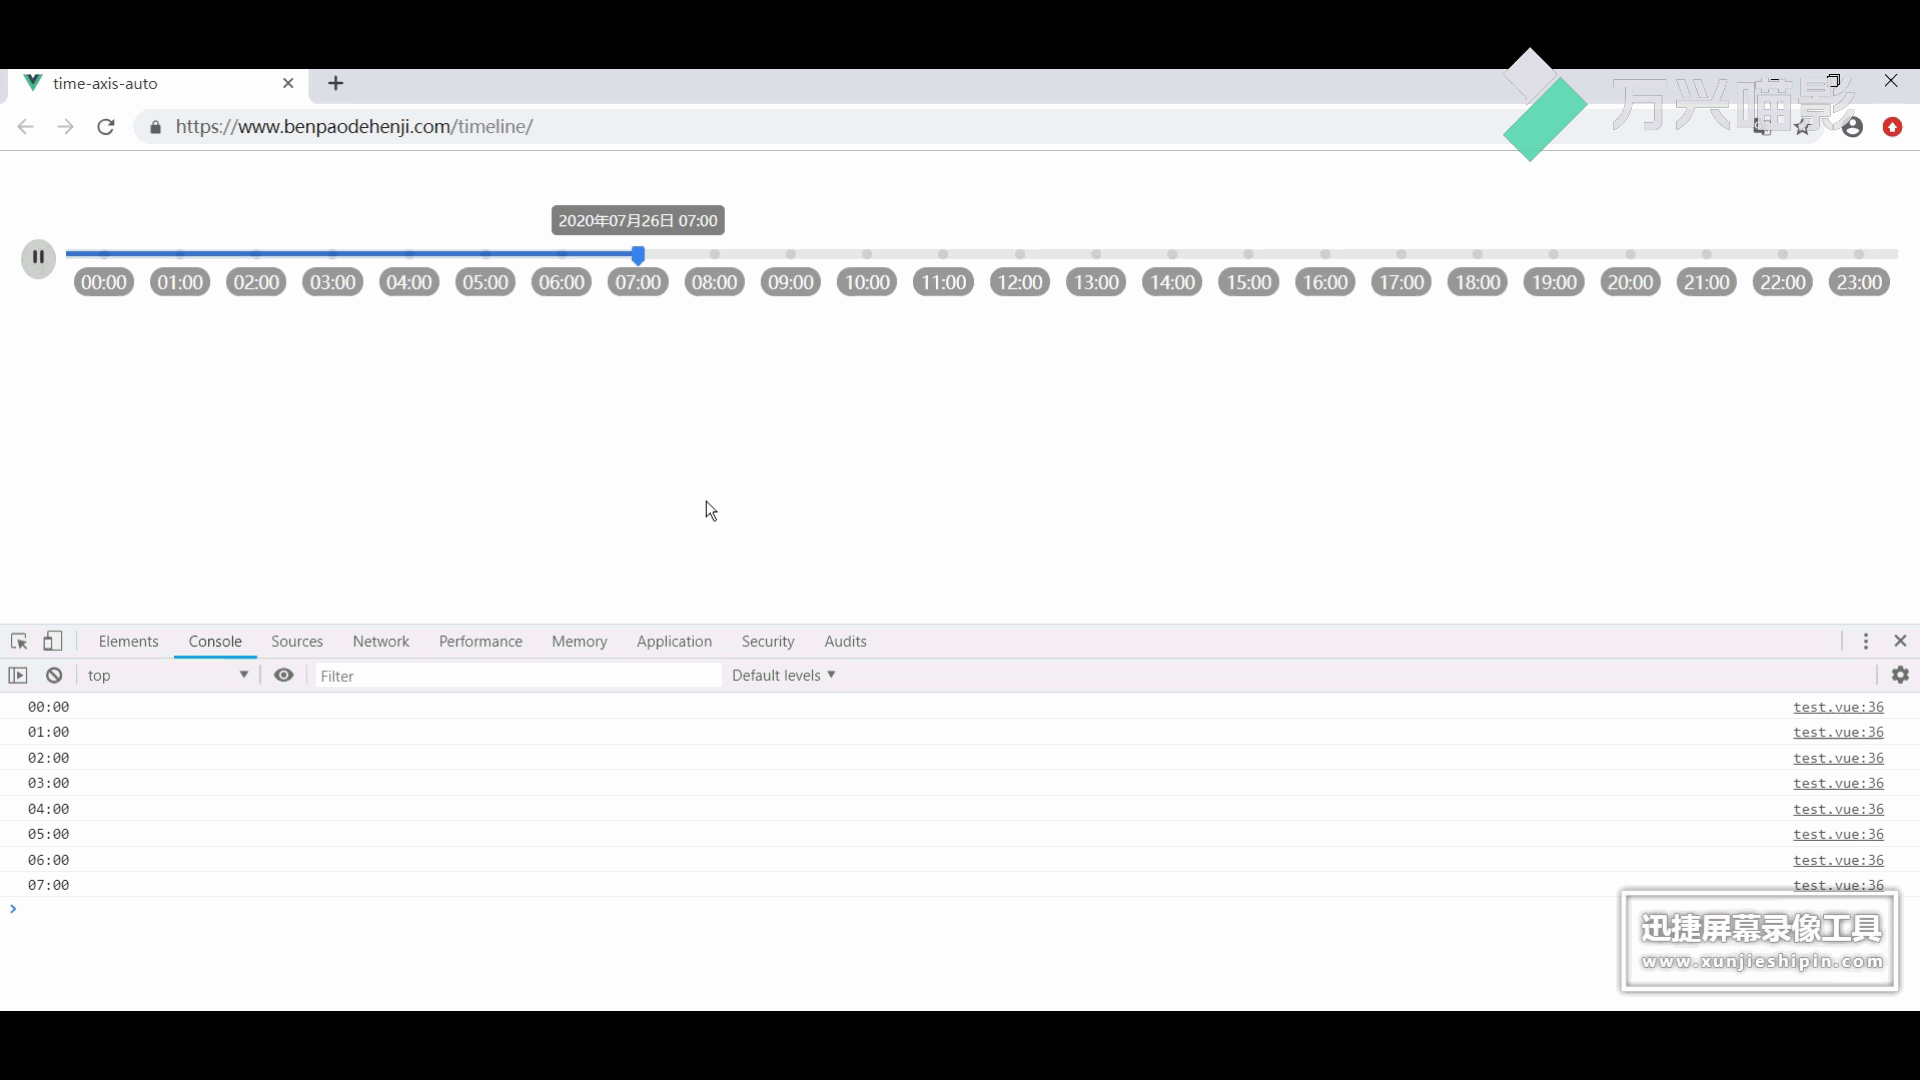This screenshot has height=1080, width=1920.
Task: Toggle the inspect element icon
Action: click(x=18, y=642)
